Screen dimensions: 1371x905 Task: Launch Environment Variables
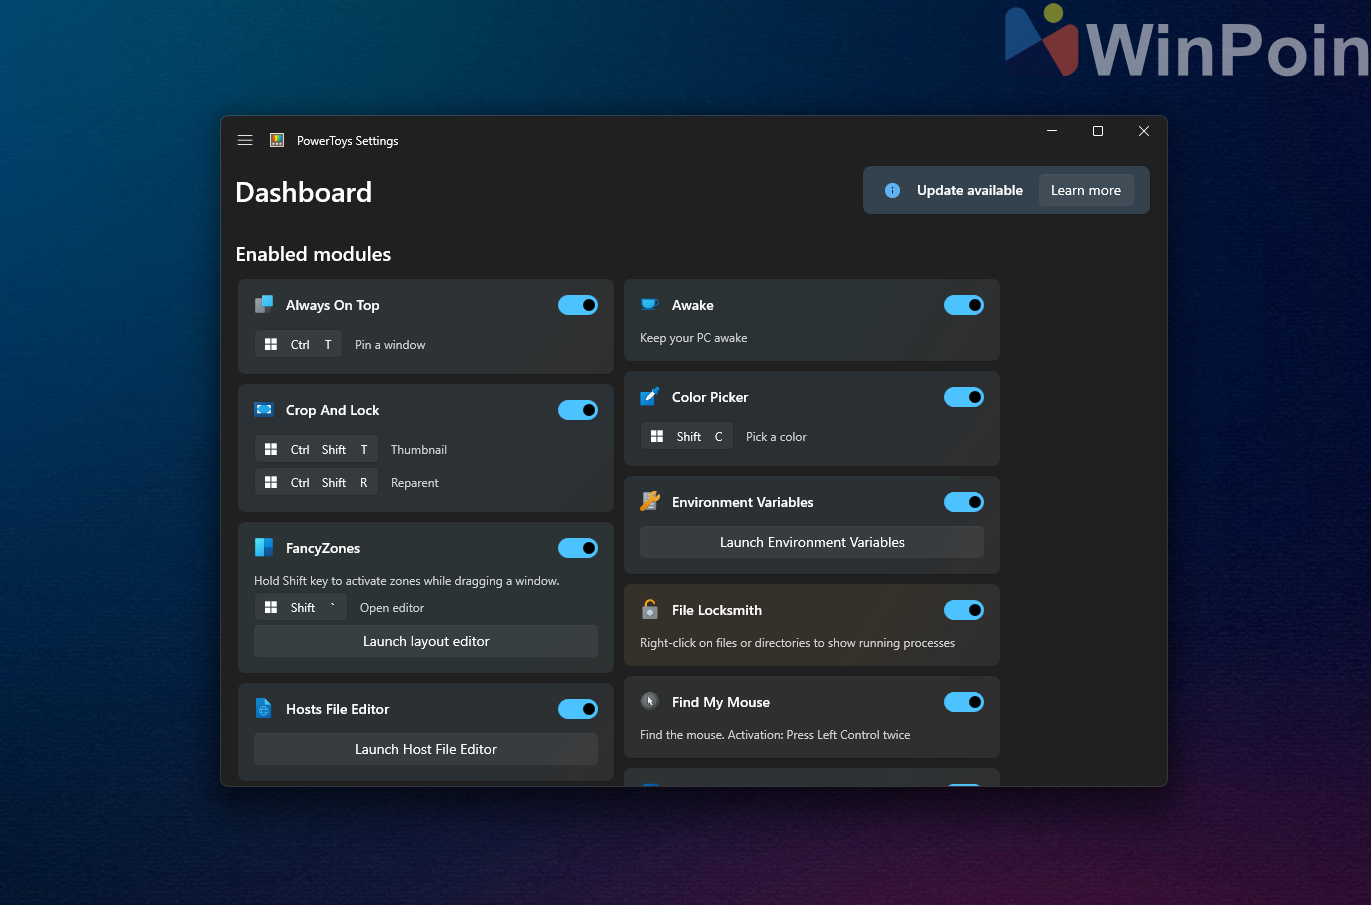click(x=812, y=542)
